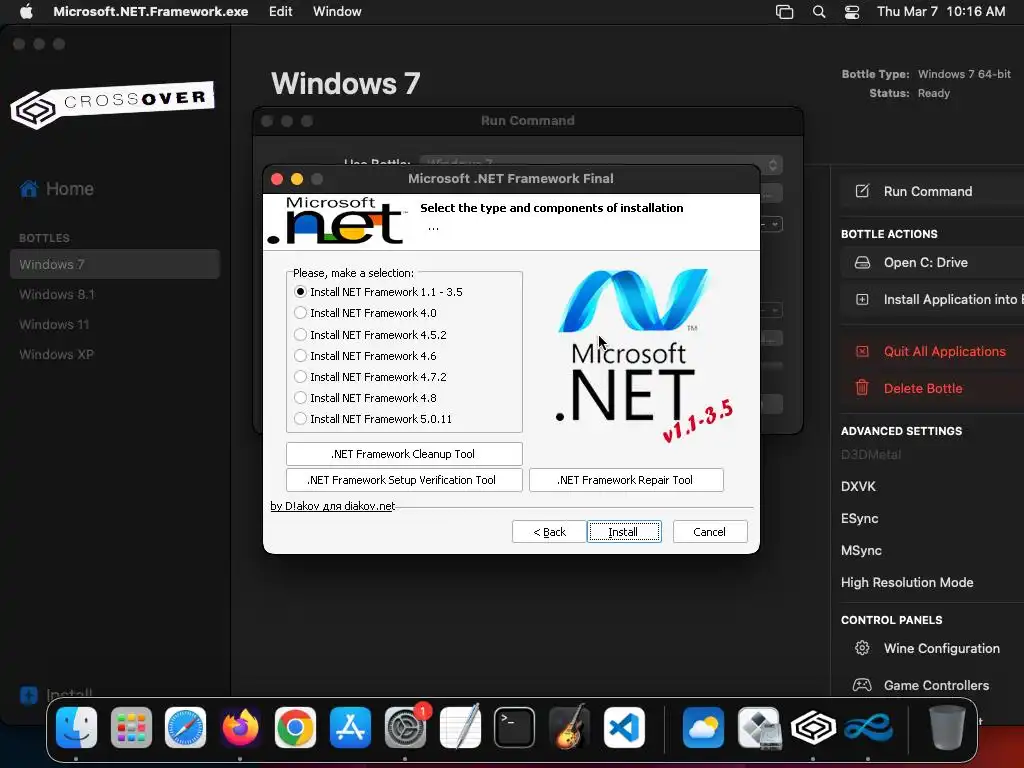The width and height of the screenshot is (1024, 768).
Task: Toggle MSync advanced setting
Action: tap(861, 551)
